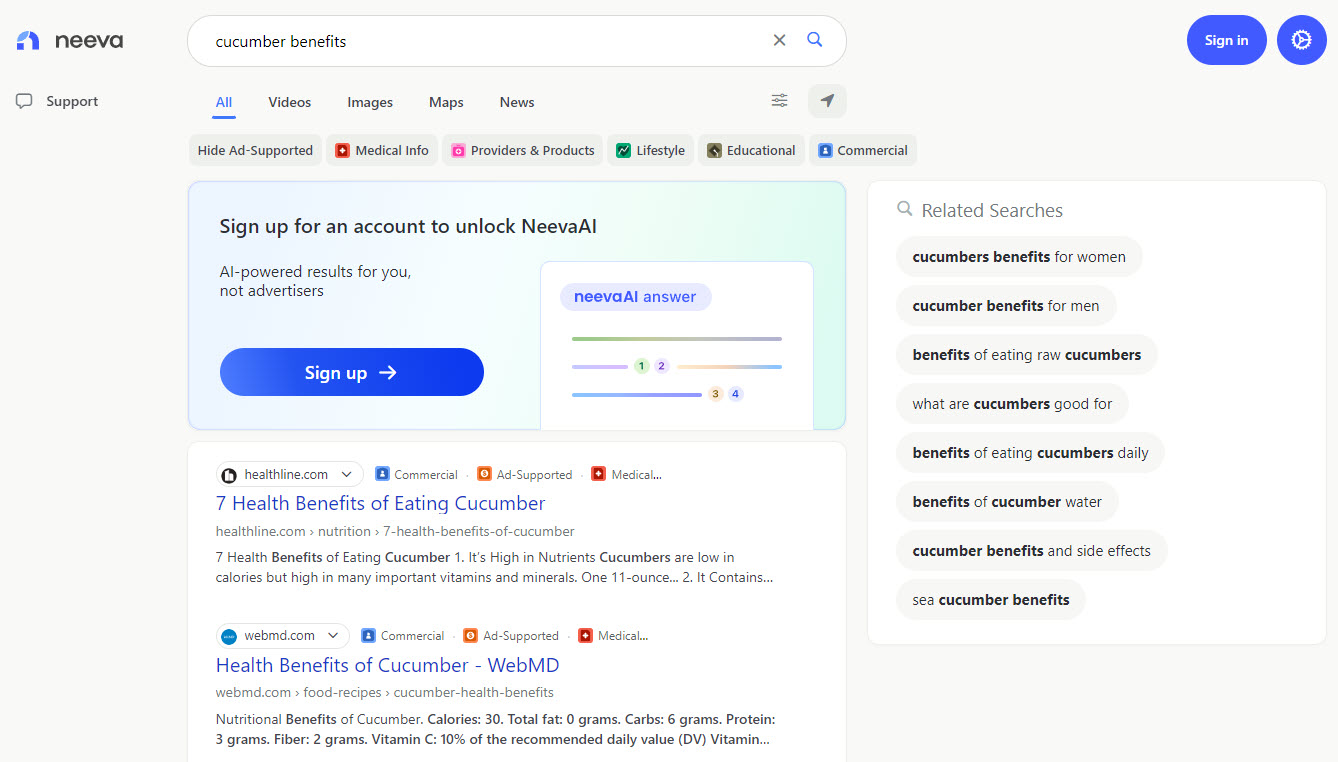
Task: Search cucumber benefits for men
Action: [x=1006, y=306]
